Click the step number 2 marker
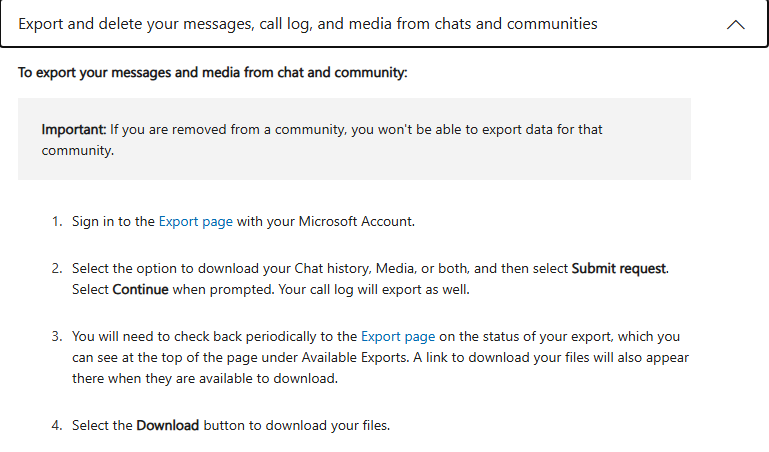This screenshot has height=452, width=769. (x=57, y=269)
